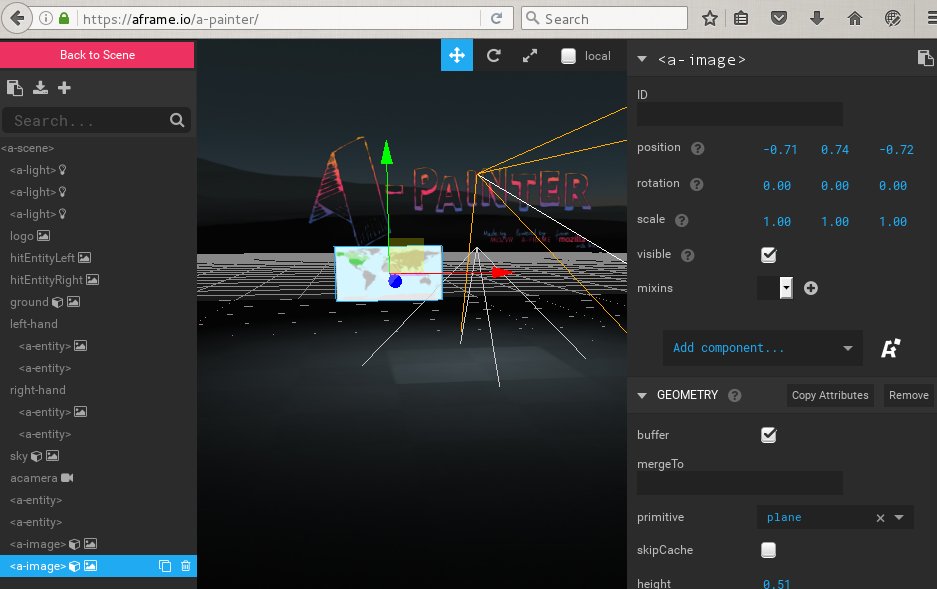Reload page with the refresh icon
The height and width of the screenshot is (589, 937).
[x=497, y=19]
